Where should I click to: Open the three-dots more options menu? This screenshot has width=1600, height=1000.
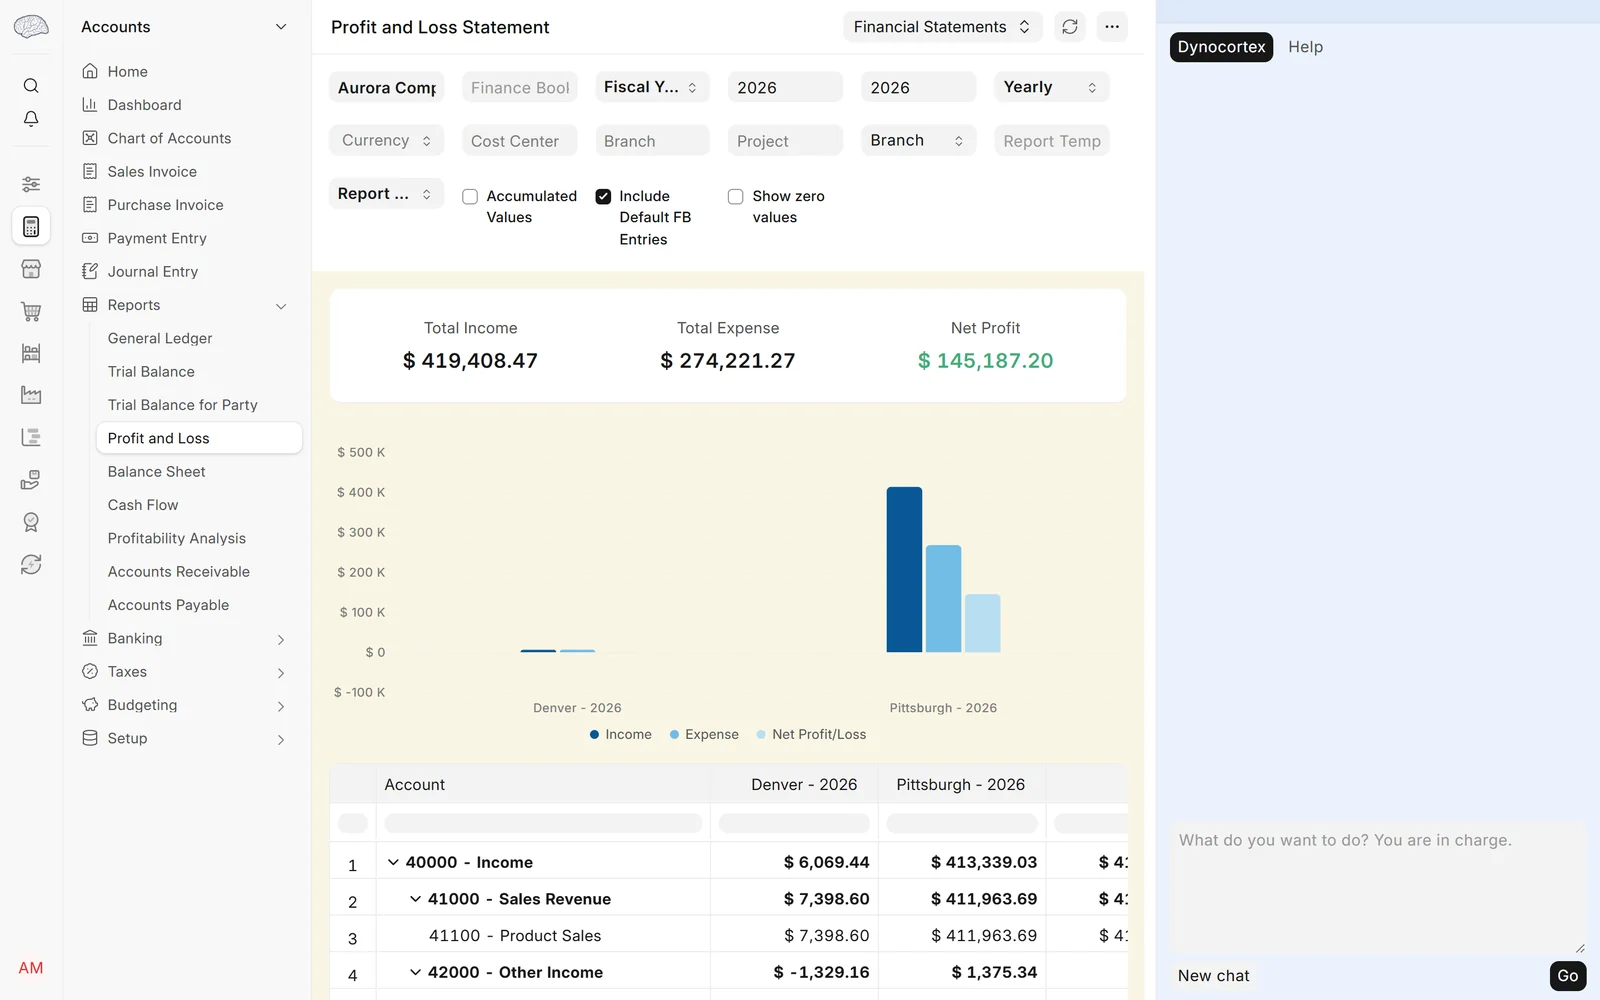point(1112,27)
